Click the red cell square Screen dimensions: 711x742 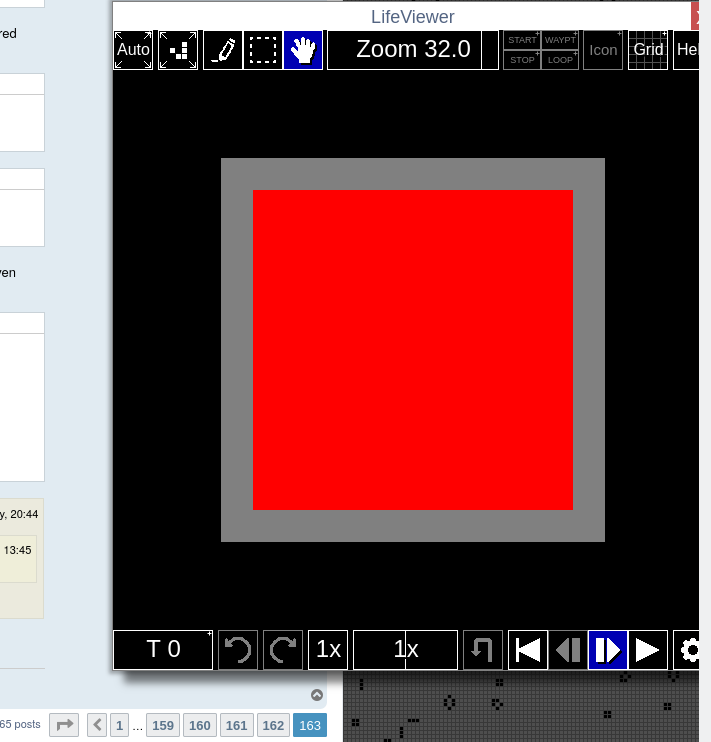click(413, 350)
